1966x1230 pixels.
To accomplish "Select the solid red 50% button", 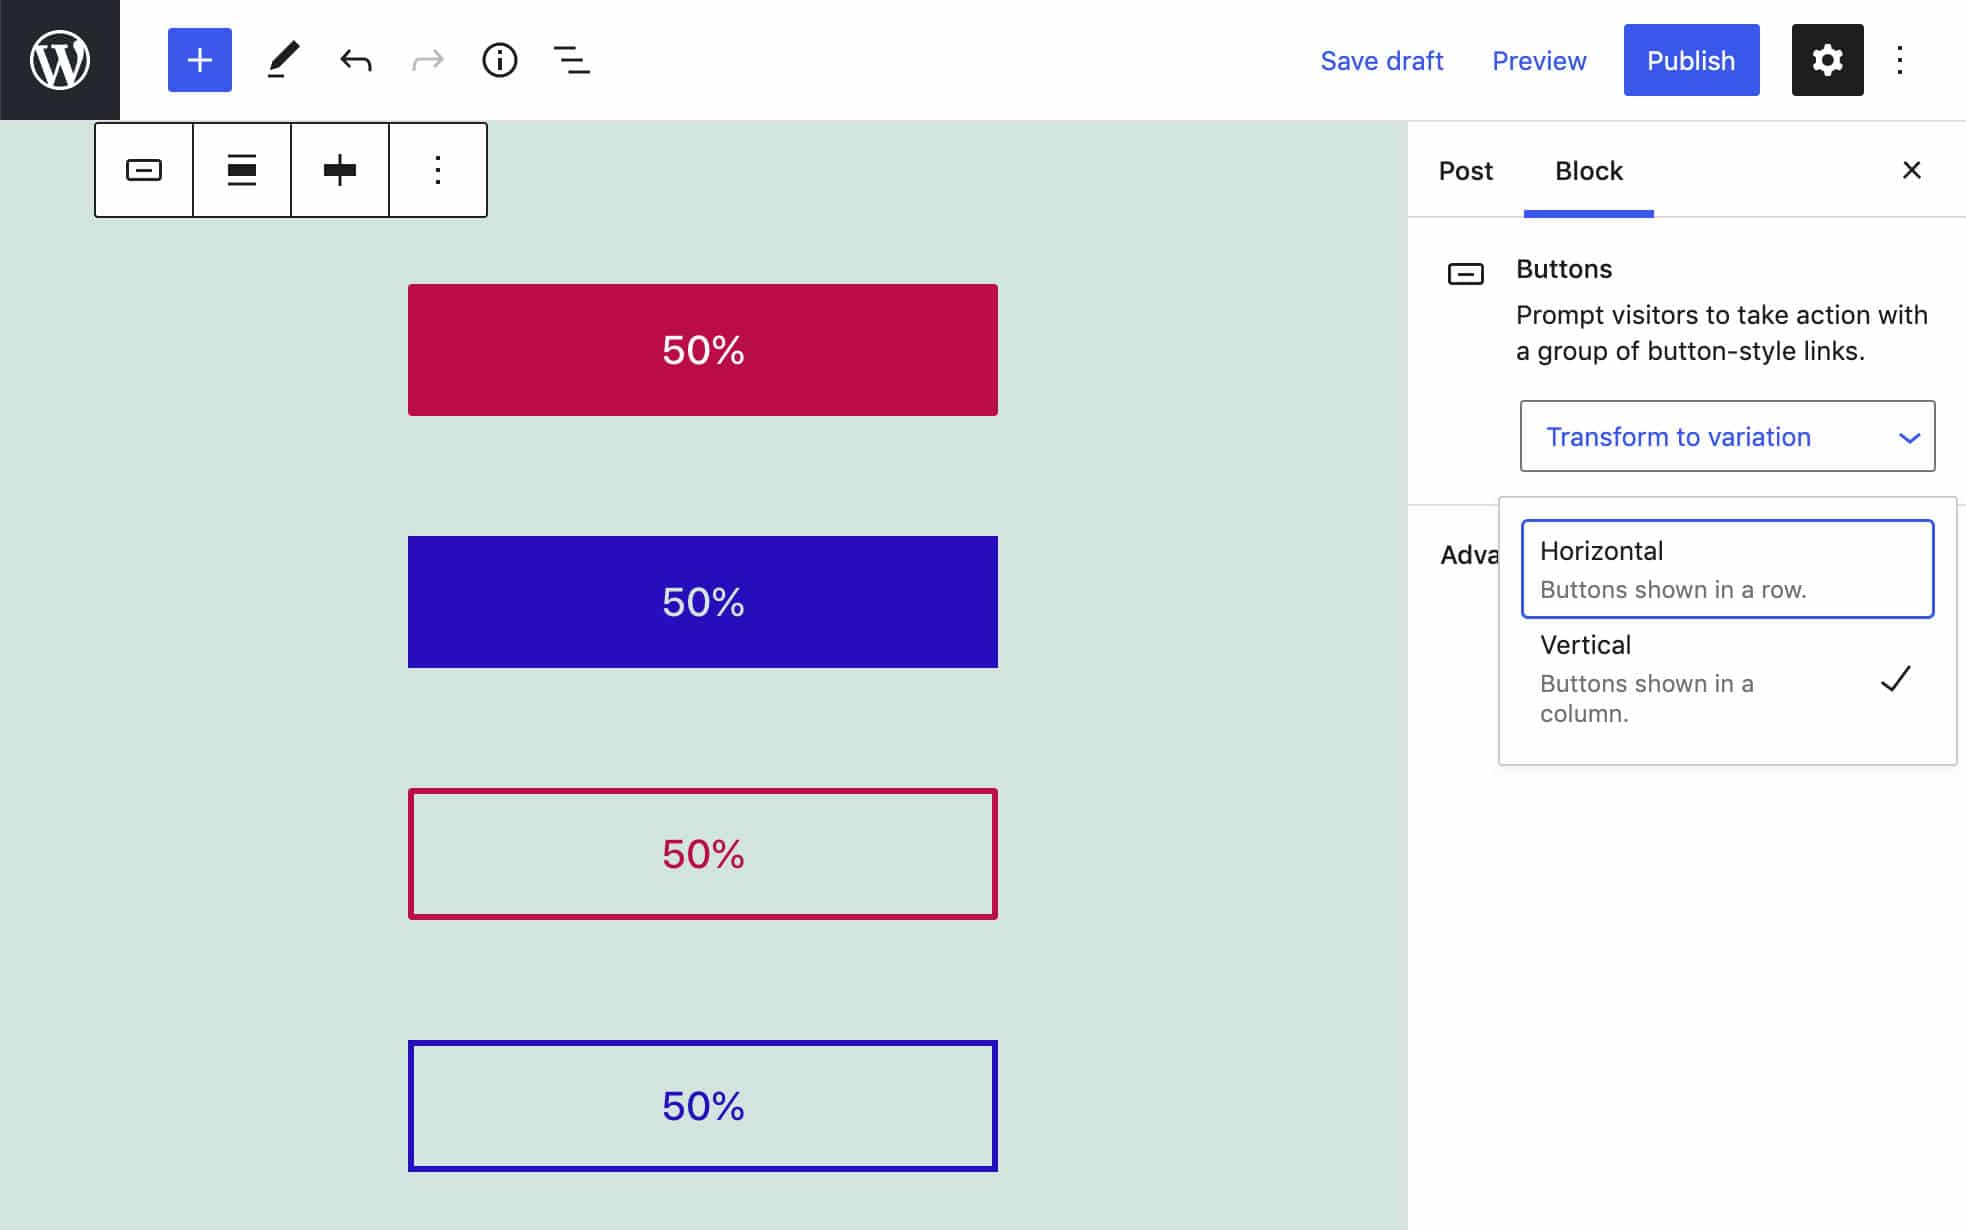I will pos(702,350).
